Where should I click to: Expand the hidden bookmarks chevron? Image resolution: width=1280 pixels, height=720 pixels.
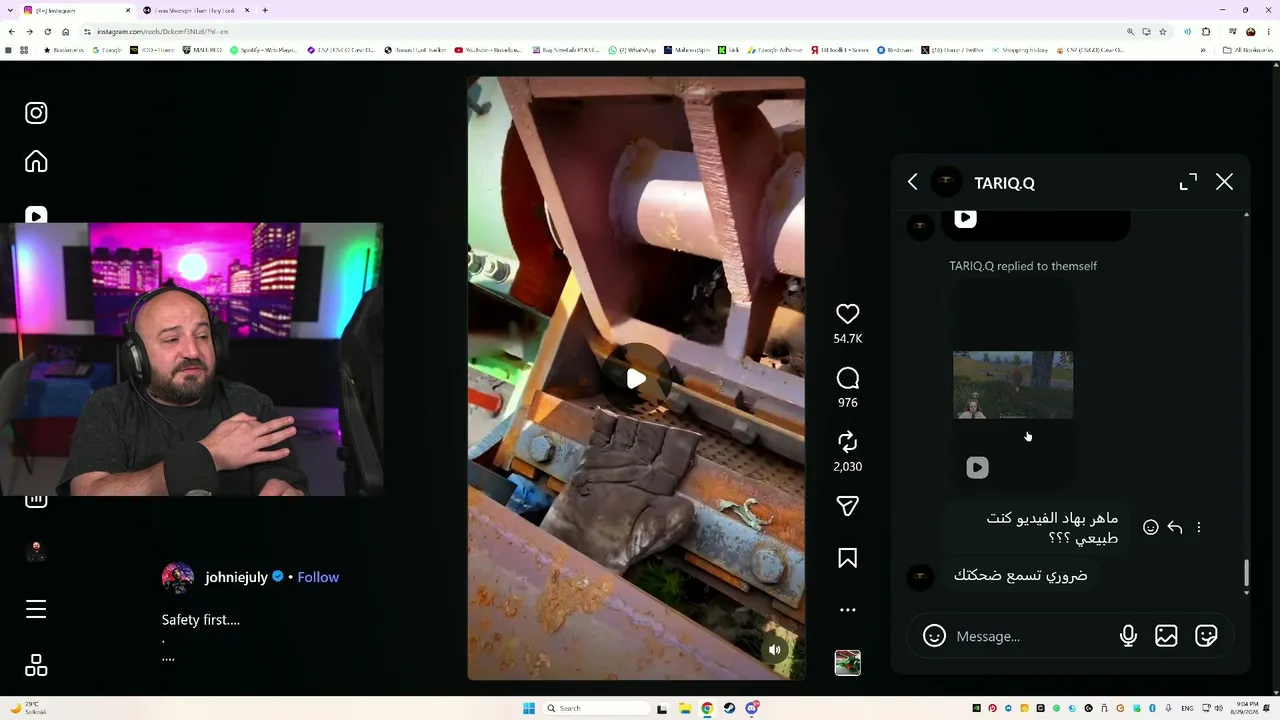[1203, 50]
